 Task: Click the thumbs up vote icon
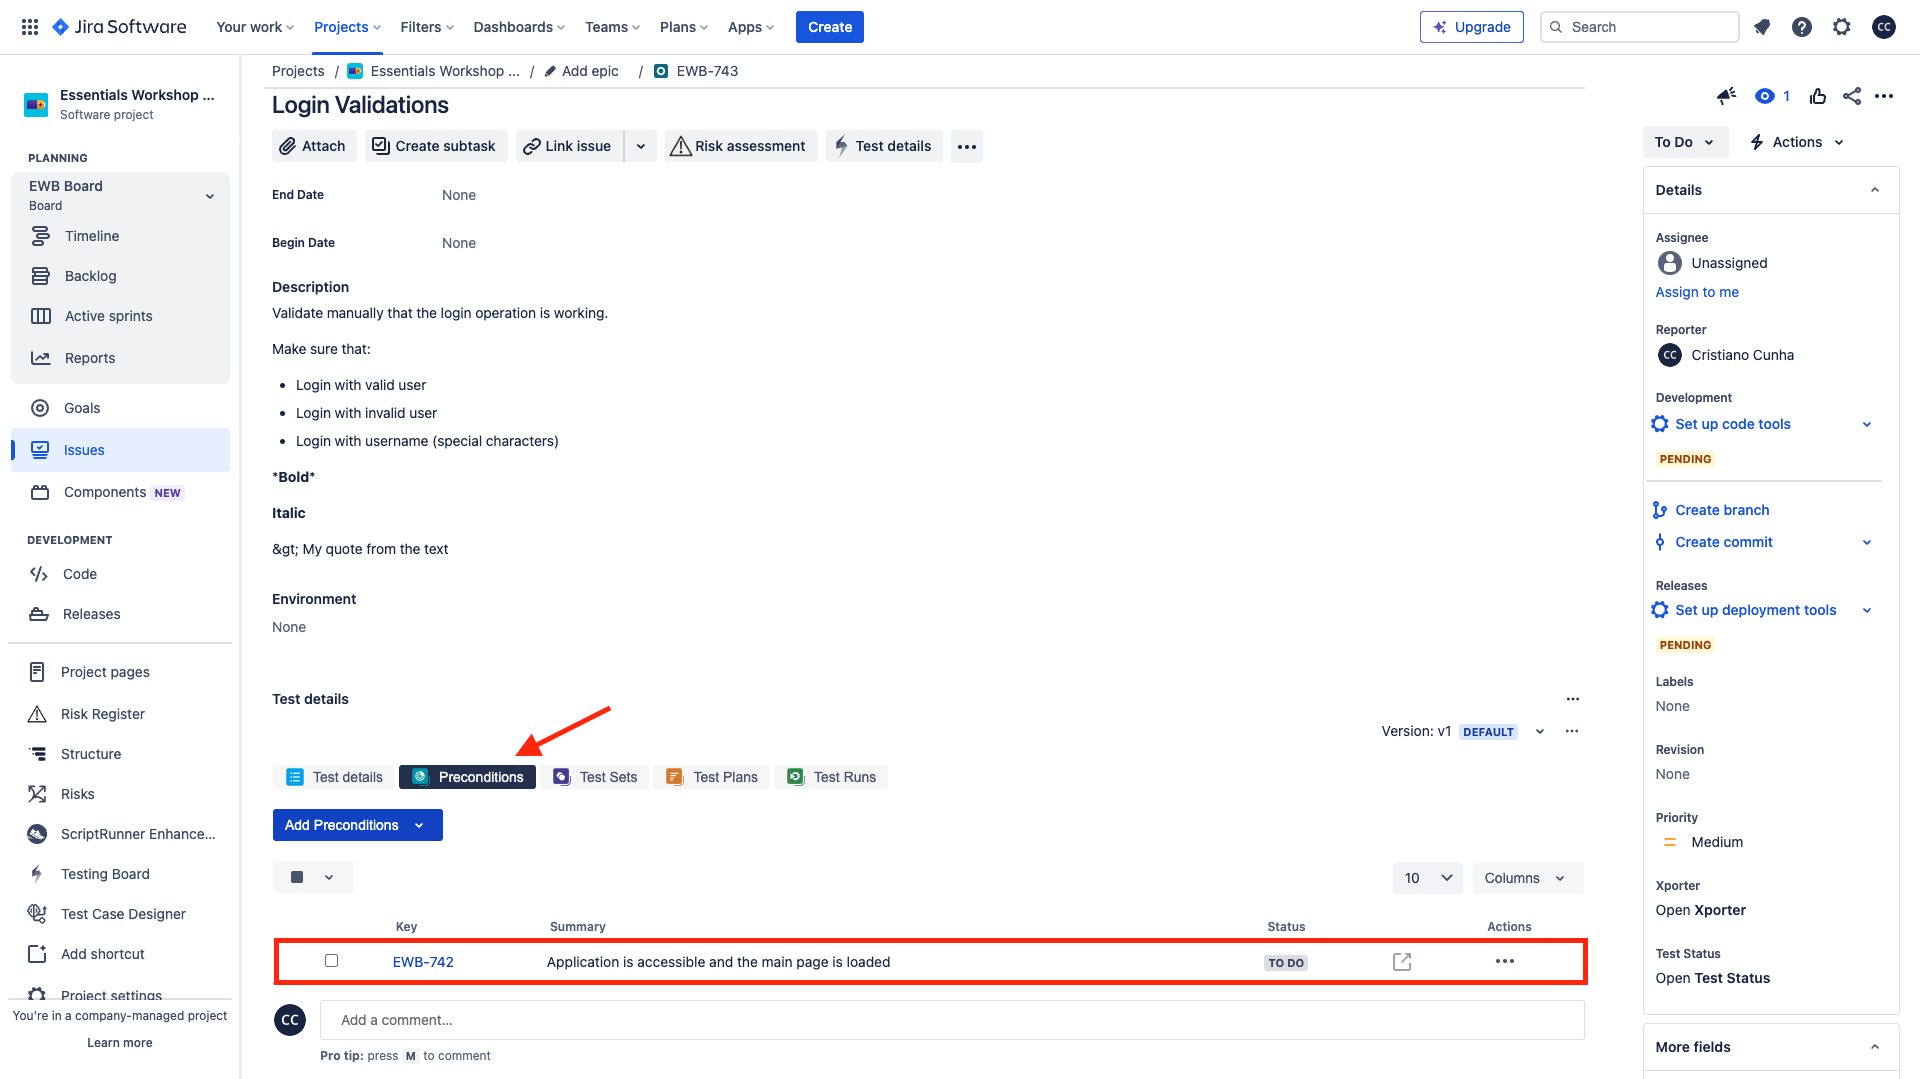(1818, 96)
